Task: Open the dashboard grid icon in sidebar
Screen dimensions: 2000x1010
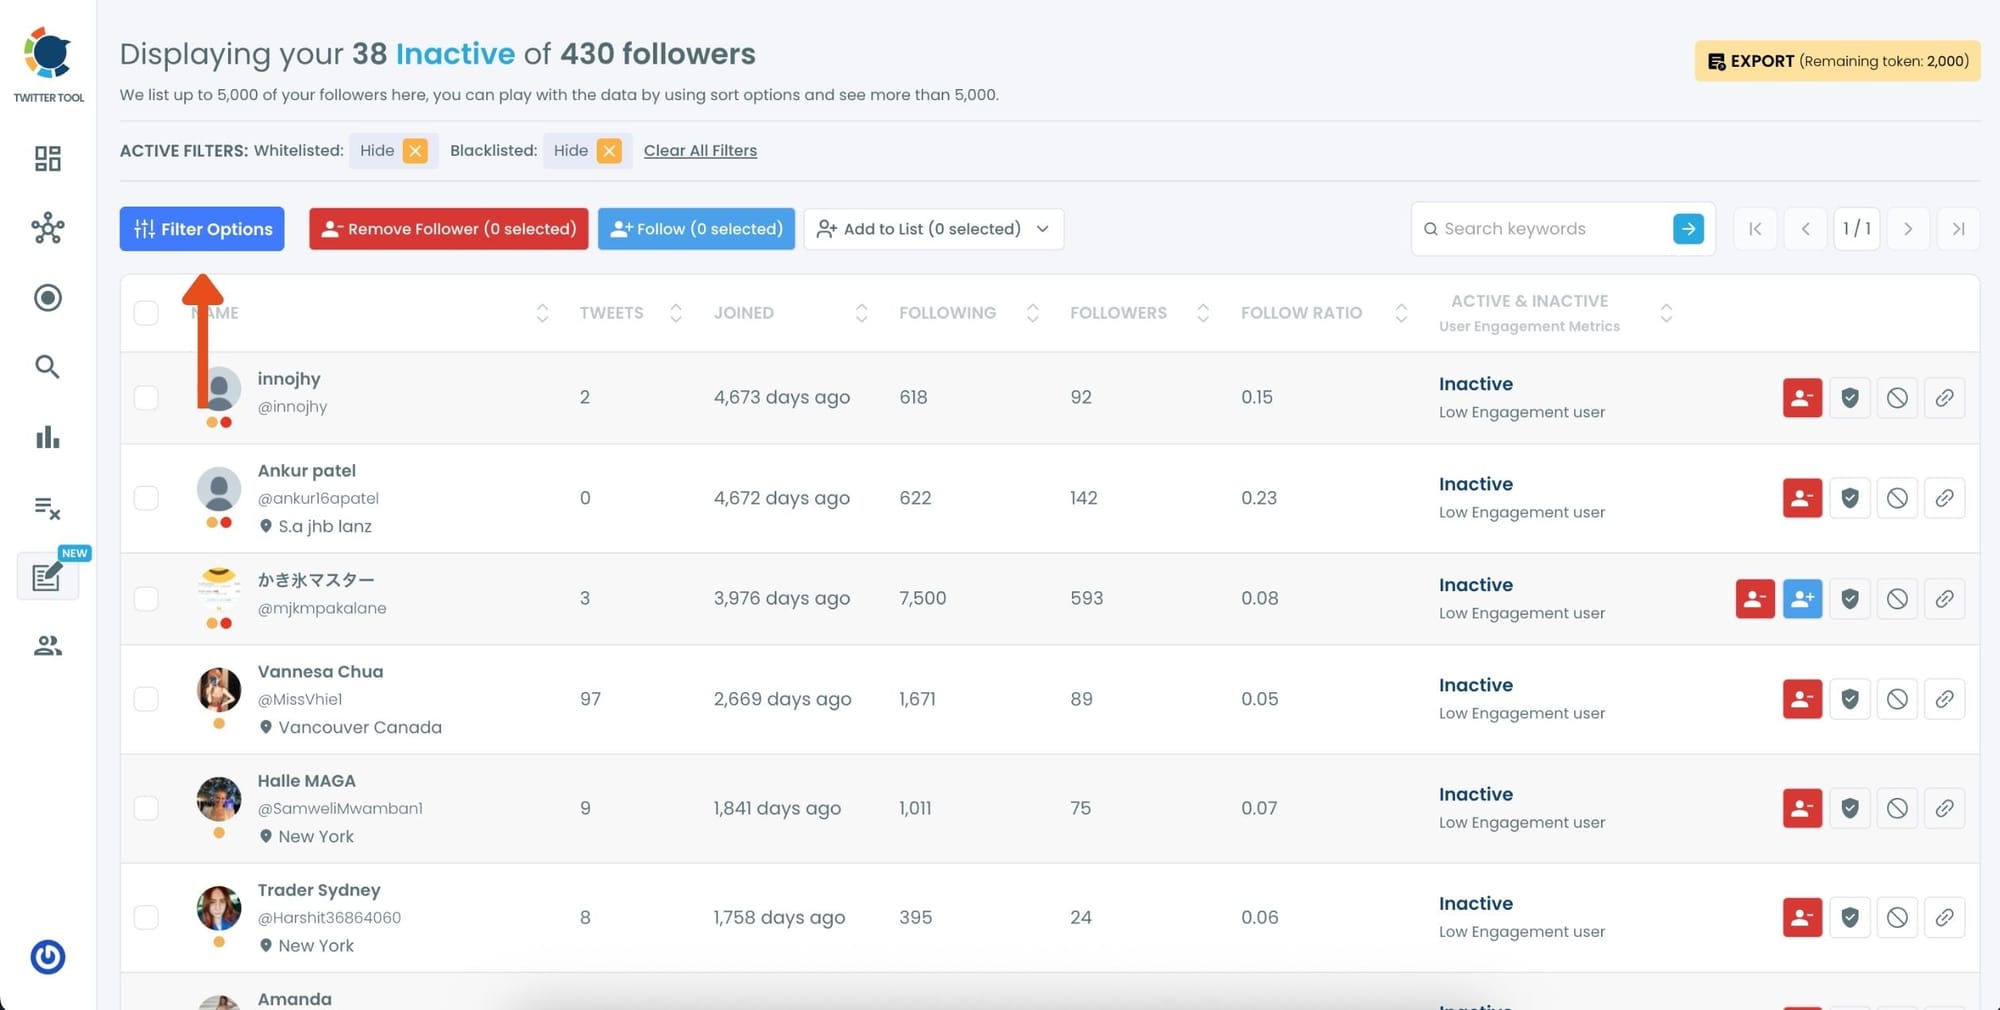Action: (x=47, y=158)
